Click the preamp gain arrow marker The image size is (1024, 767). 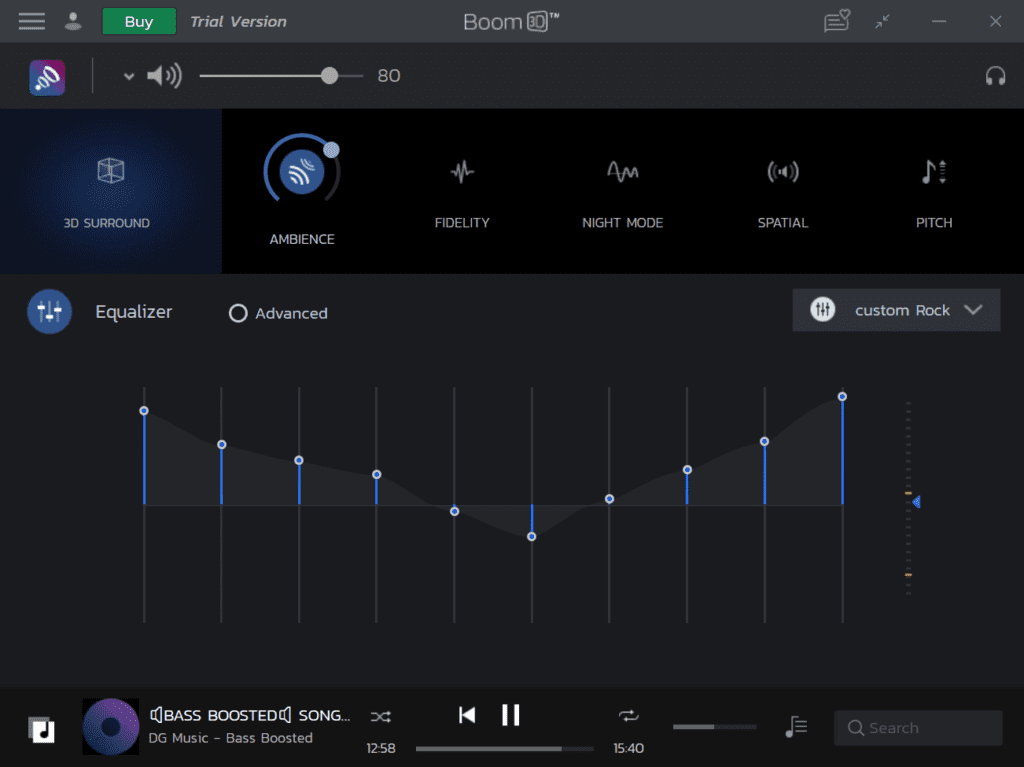pos(917,502)
